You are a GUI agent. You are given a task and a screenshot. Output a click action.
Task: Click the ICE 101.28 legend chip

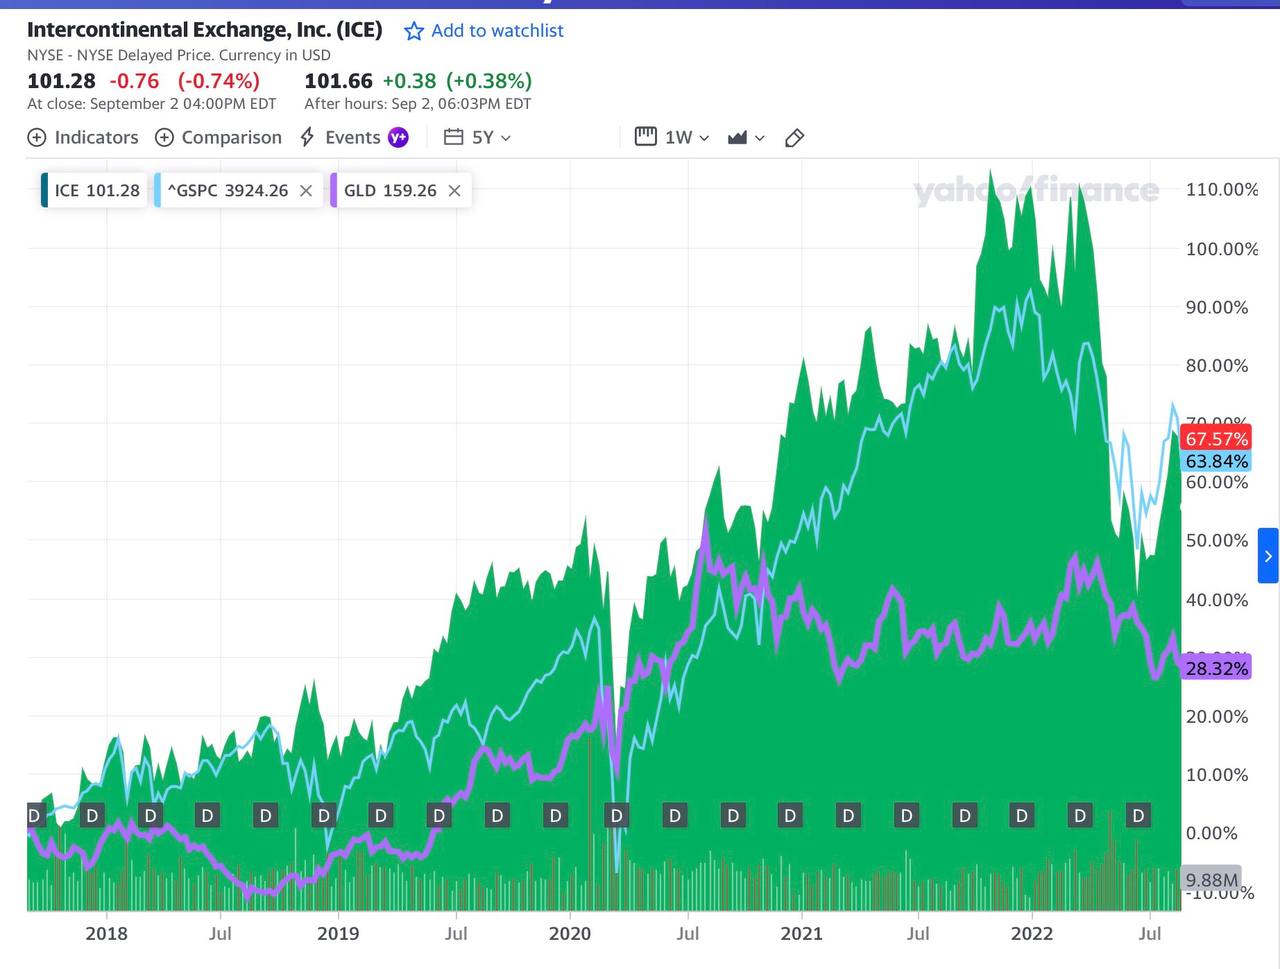tap(93, 190)
